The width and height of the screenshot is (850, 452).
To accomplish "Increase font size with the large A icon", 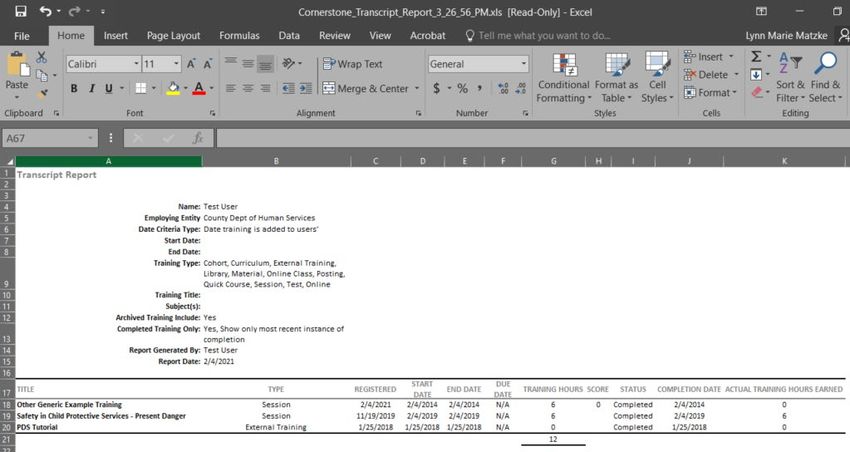I will point(191,64).
